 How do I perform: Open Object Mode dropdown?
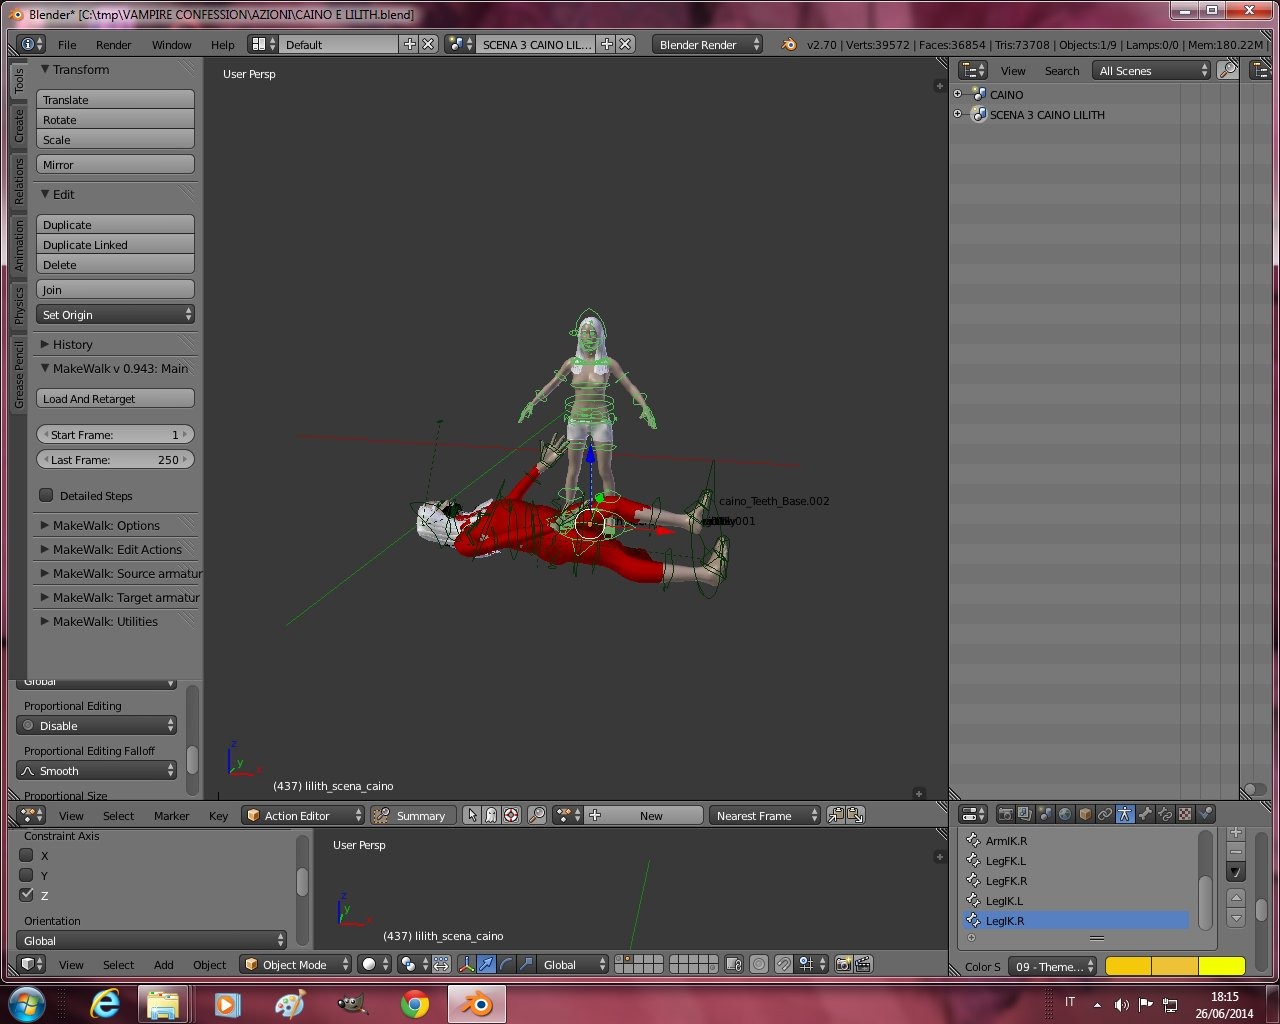click(296, 964)
